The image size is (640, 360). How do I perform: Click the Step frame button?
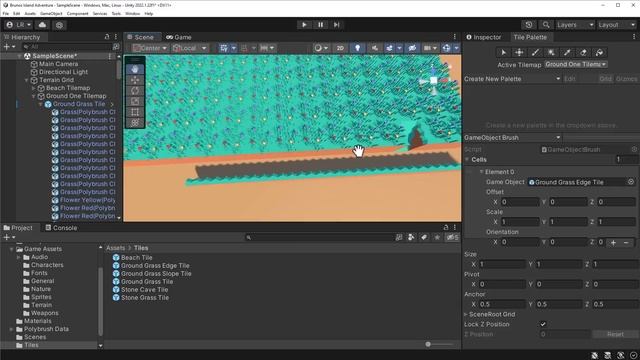[337, 25]
